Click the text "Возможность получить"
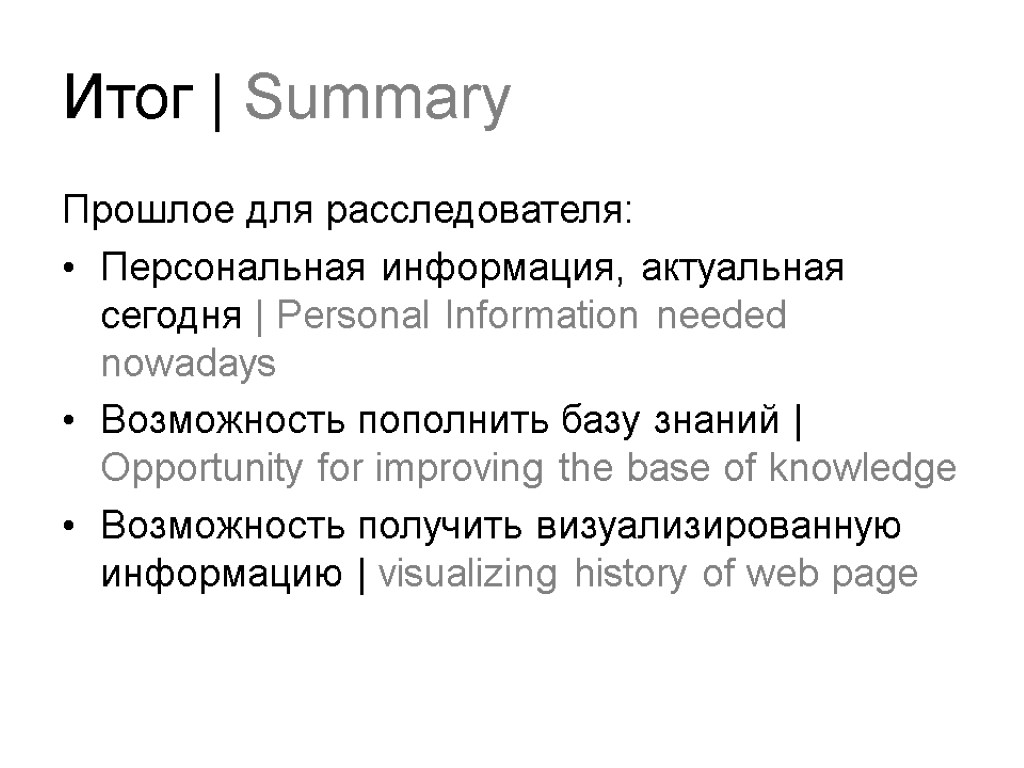The height and width of the screenshot is (768, 1024). tap(297, 526)
